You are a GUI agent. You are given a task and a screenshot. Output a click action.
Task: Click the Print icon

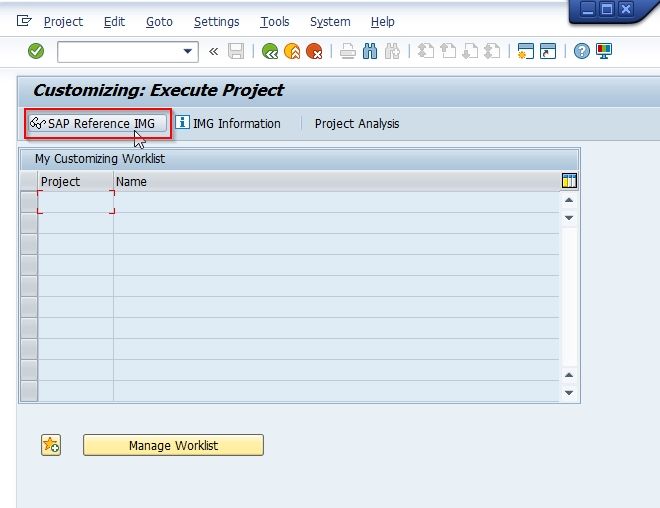coord(348,51)
